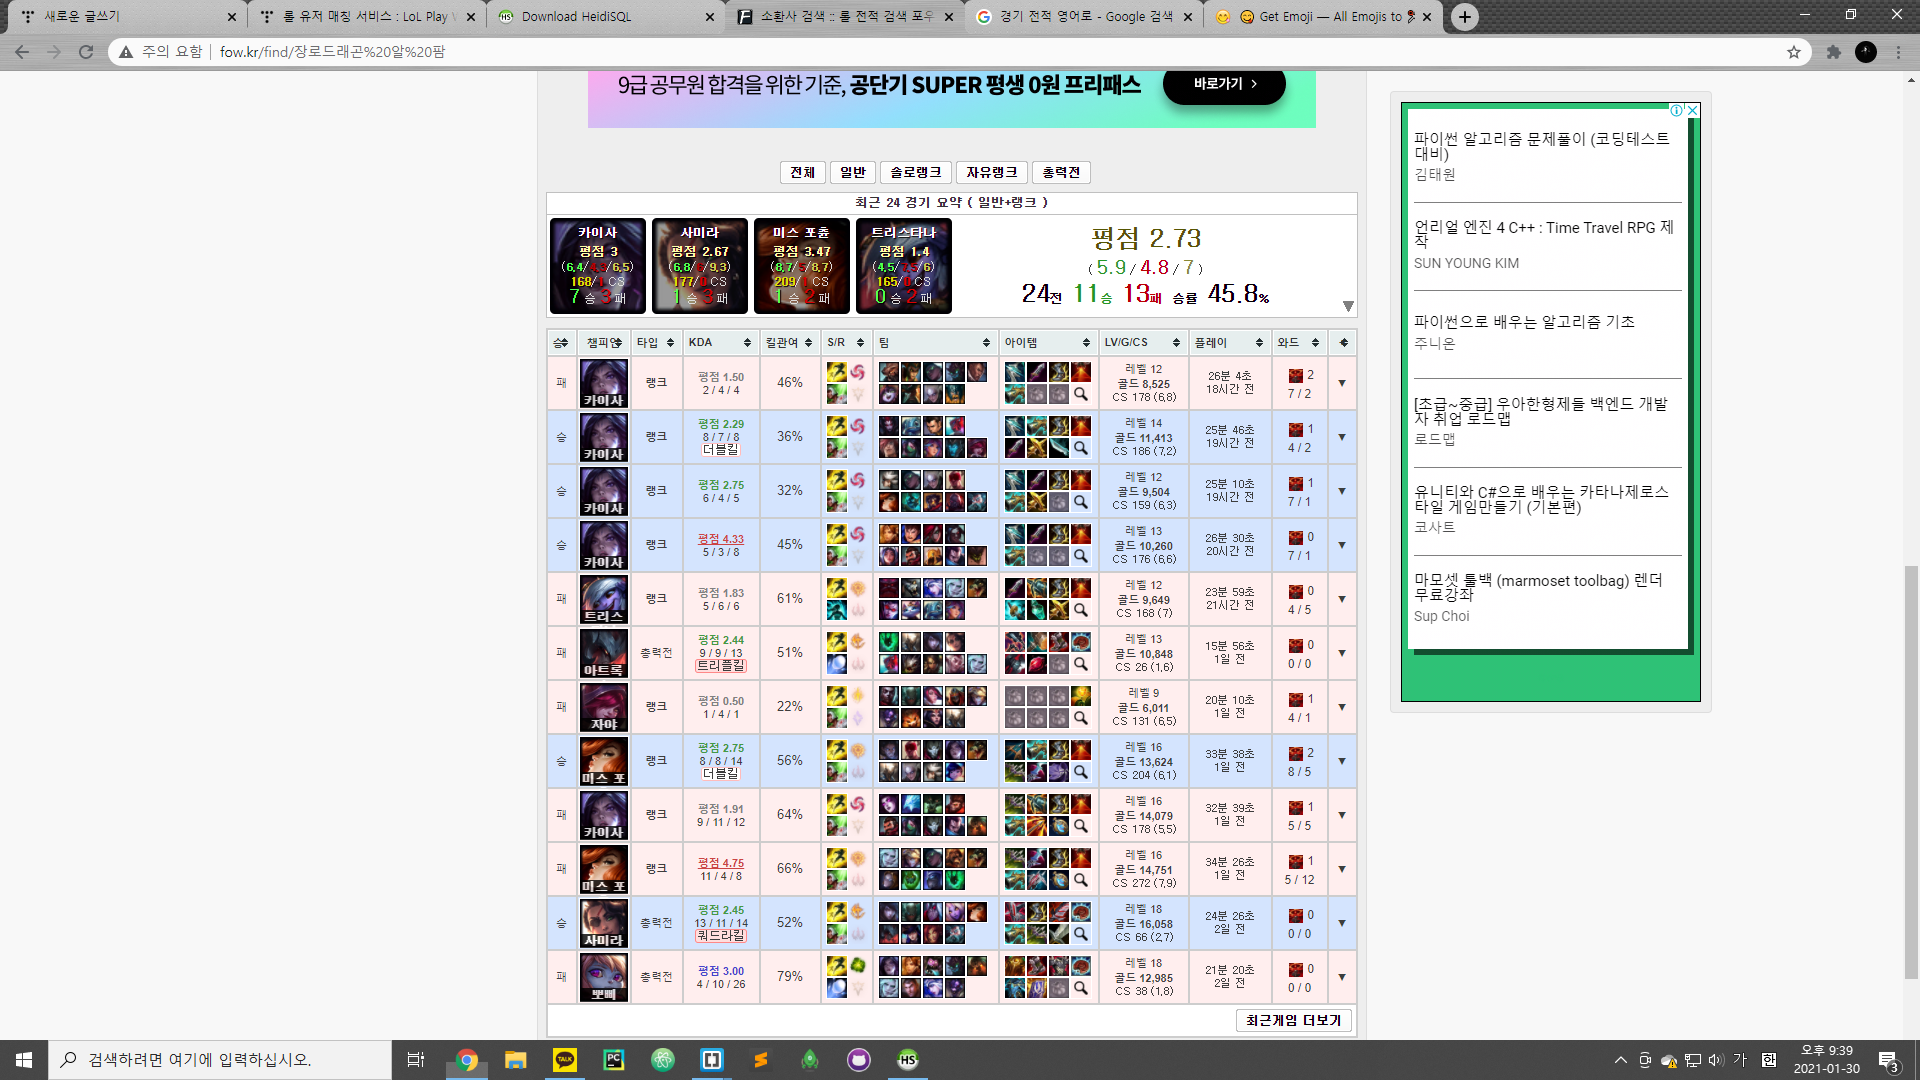
Task: Open KakaoTalk from the taskbar
Action: 565,1060
